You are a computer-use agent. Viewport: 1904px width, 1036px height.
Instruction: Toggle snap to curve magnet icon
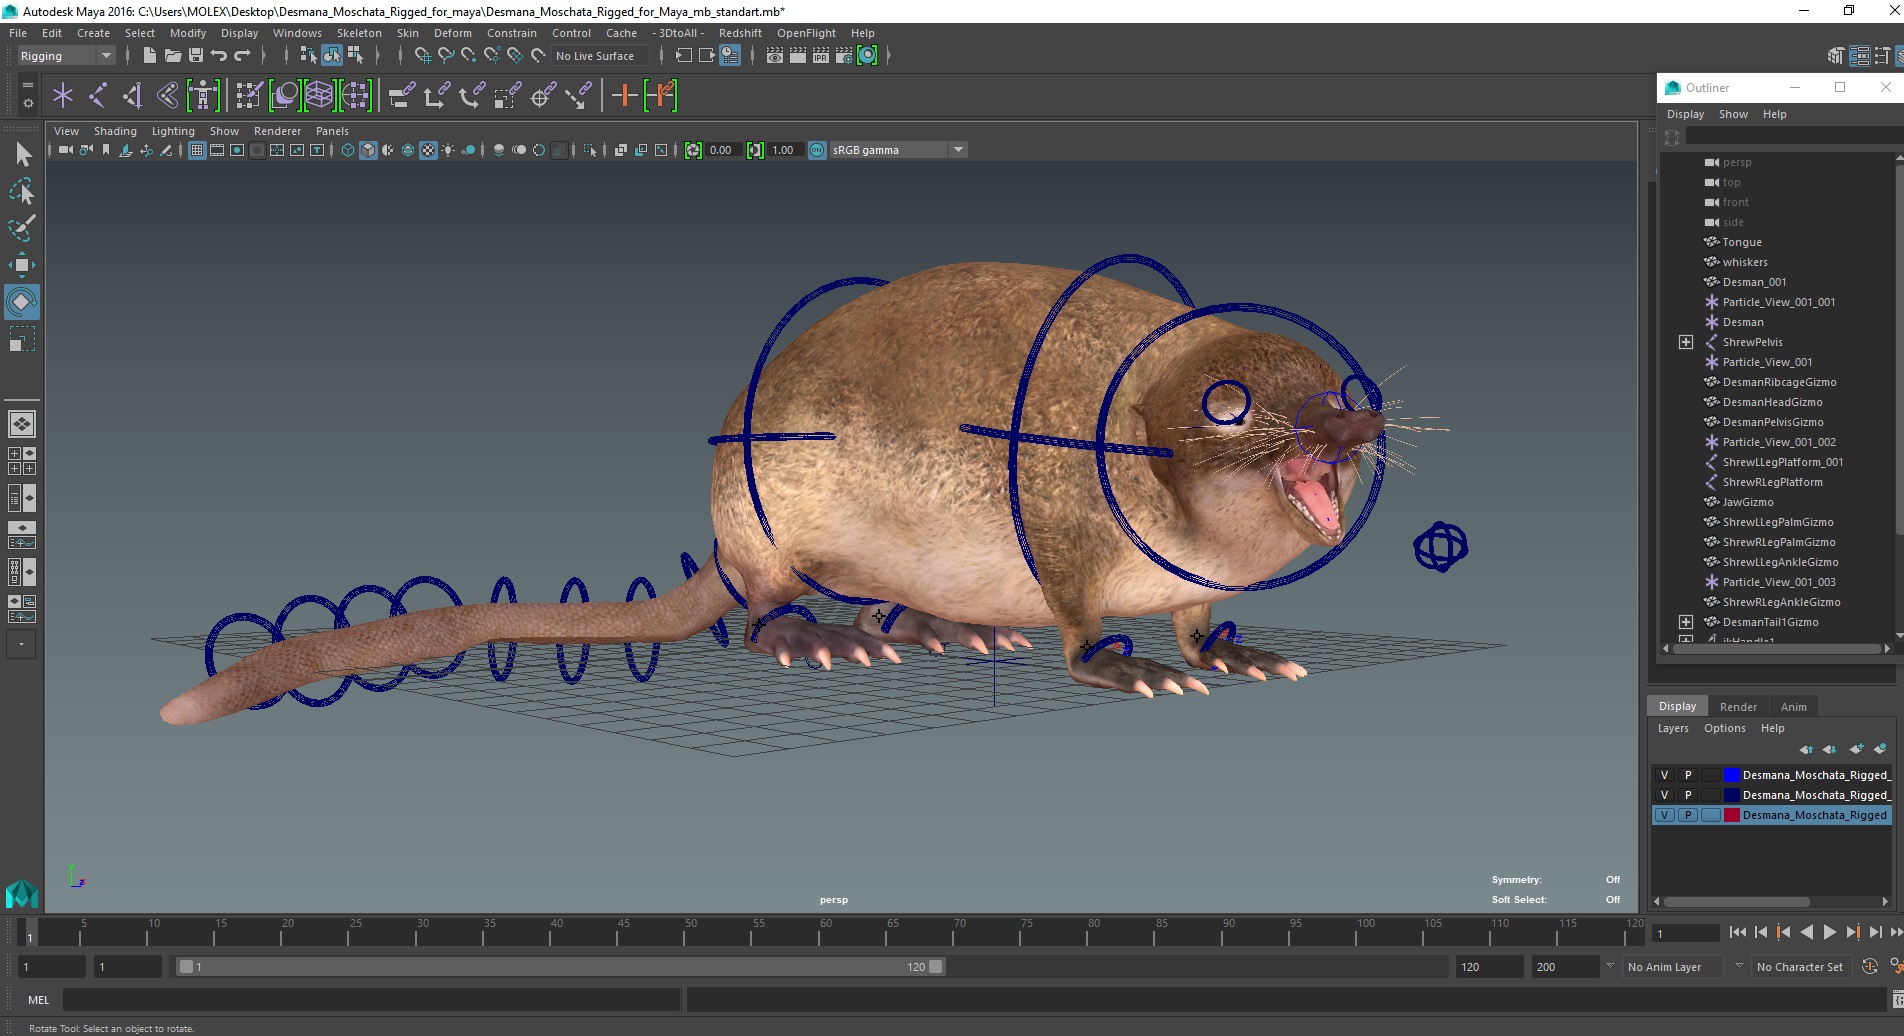446,56
